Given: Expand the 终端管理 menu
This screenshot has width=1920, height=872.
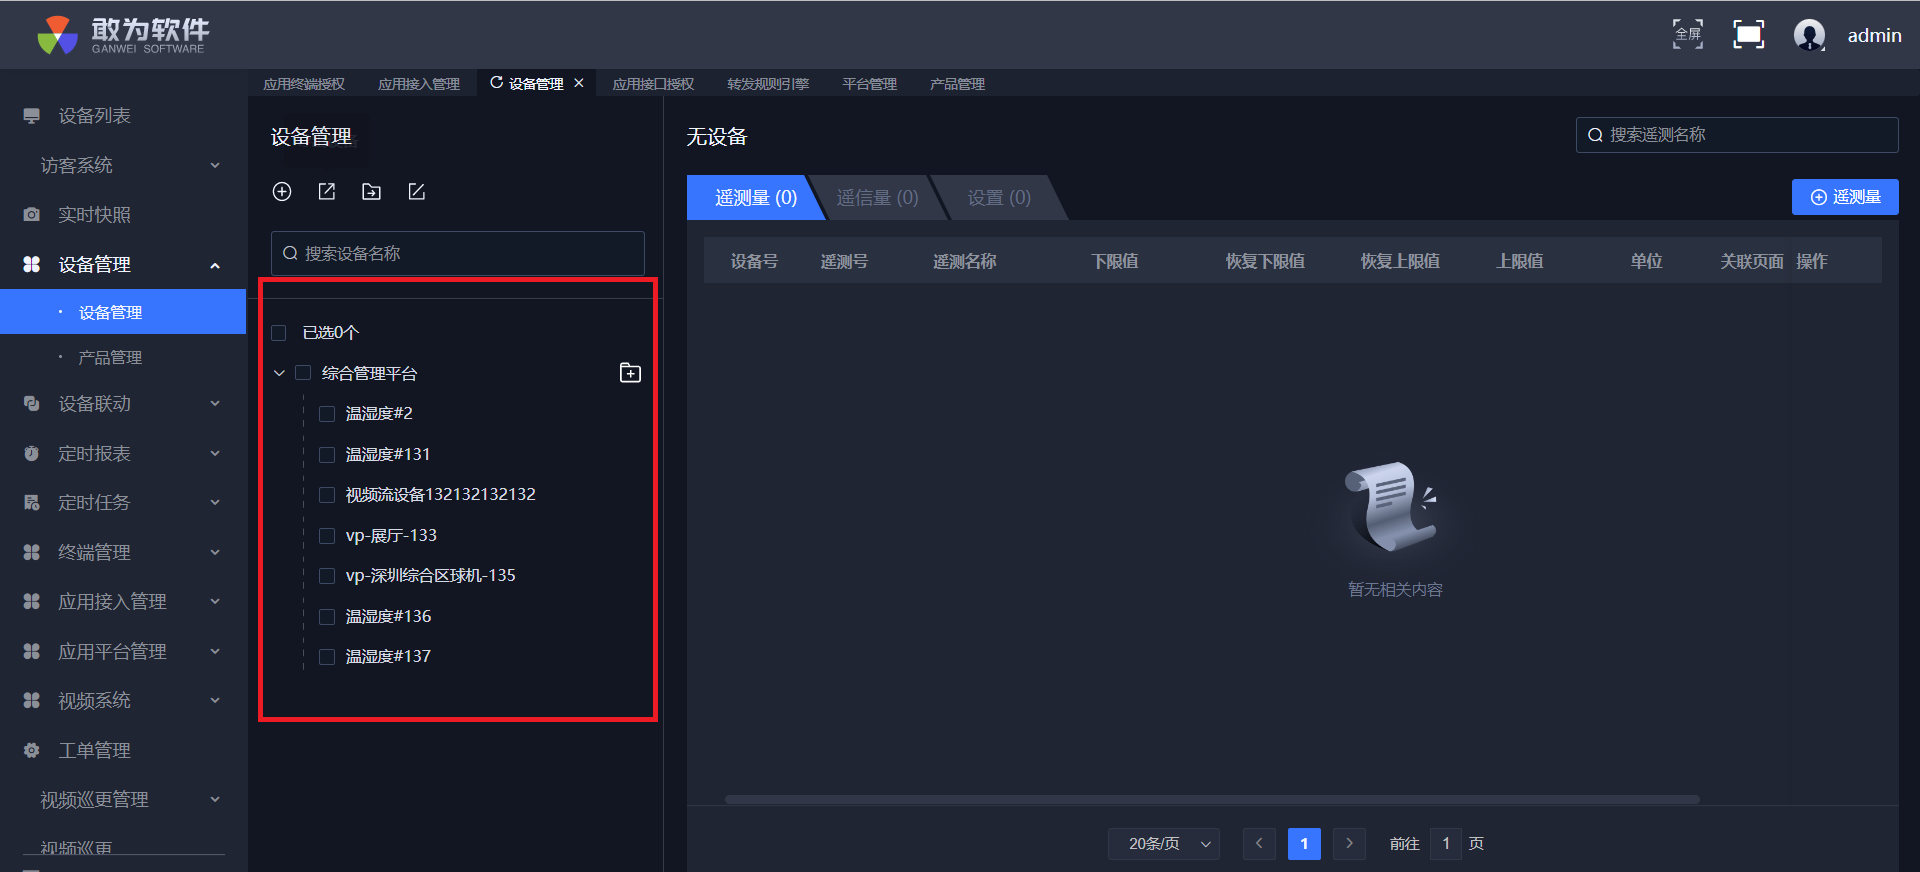Looking at the screenshot, I should 215,553.
